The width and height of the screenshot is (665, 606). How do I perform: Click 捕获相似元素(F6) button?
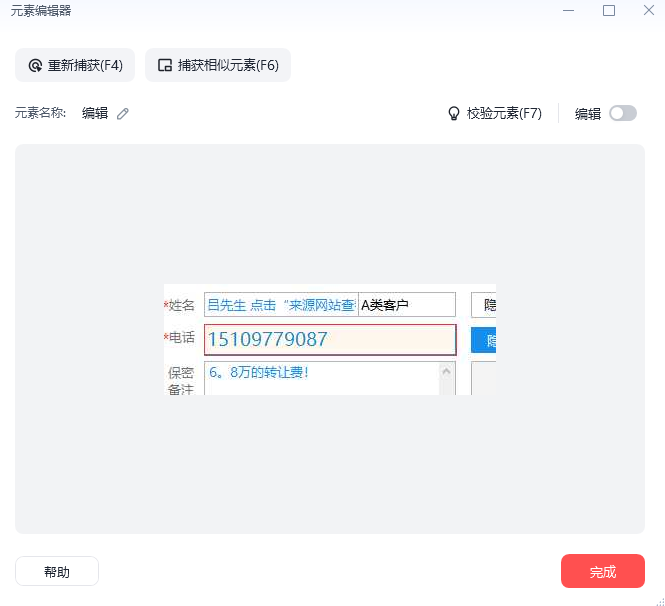click(218, 65)
